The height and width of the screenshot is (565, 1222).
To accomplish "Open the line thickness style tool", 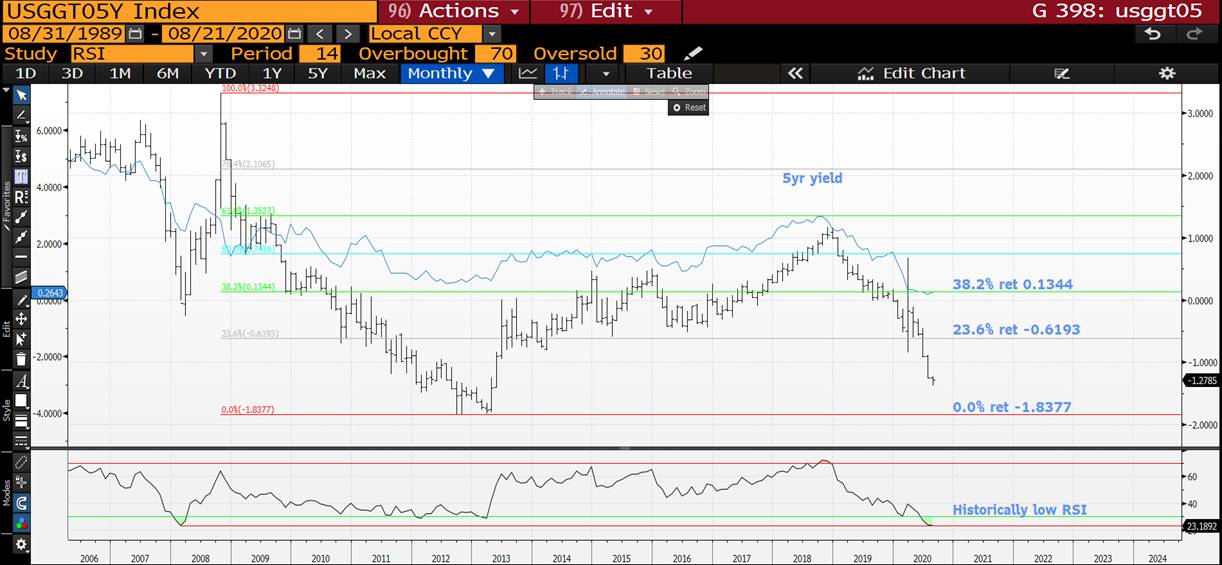I will (21, 421).
